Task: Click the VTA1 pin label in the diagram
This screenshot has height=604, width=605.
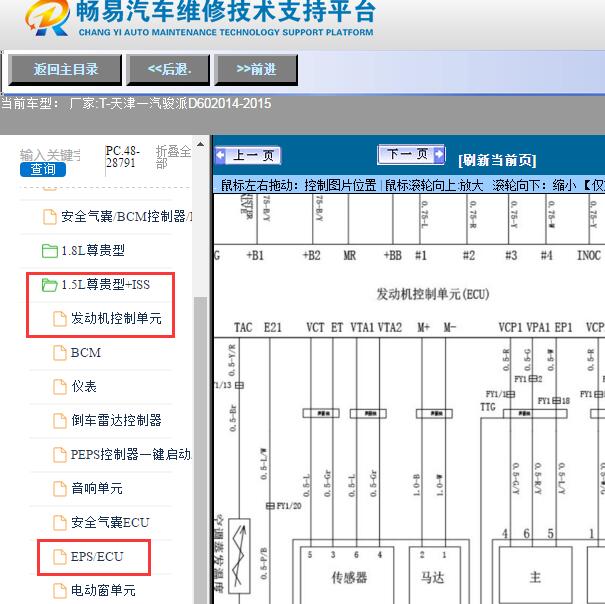Action: 362,328
